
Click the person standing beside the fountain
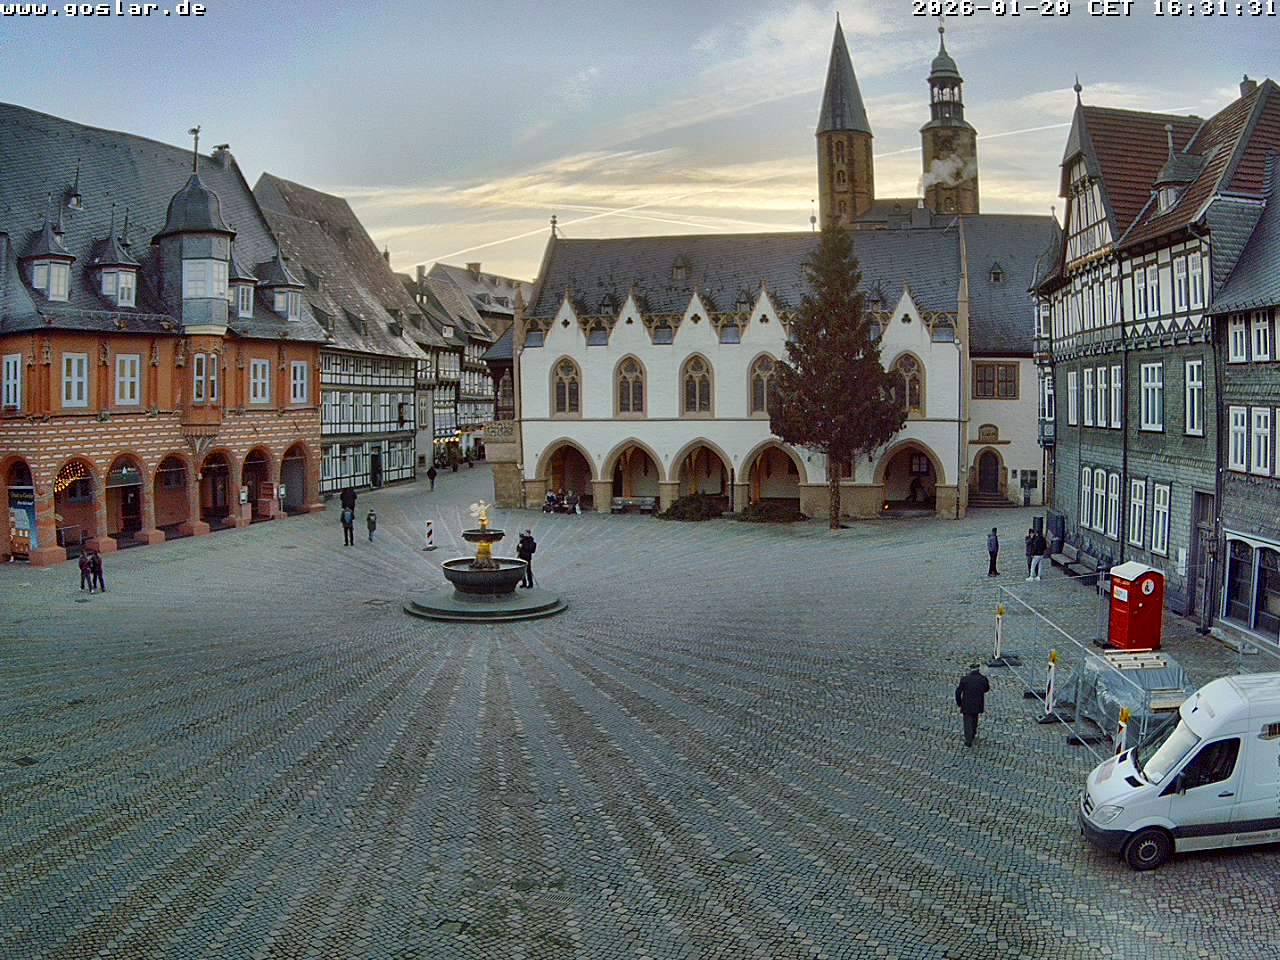[526, 557]
